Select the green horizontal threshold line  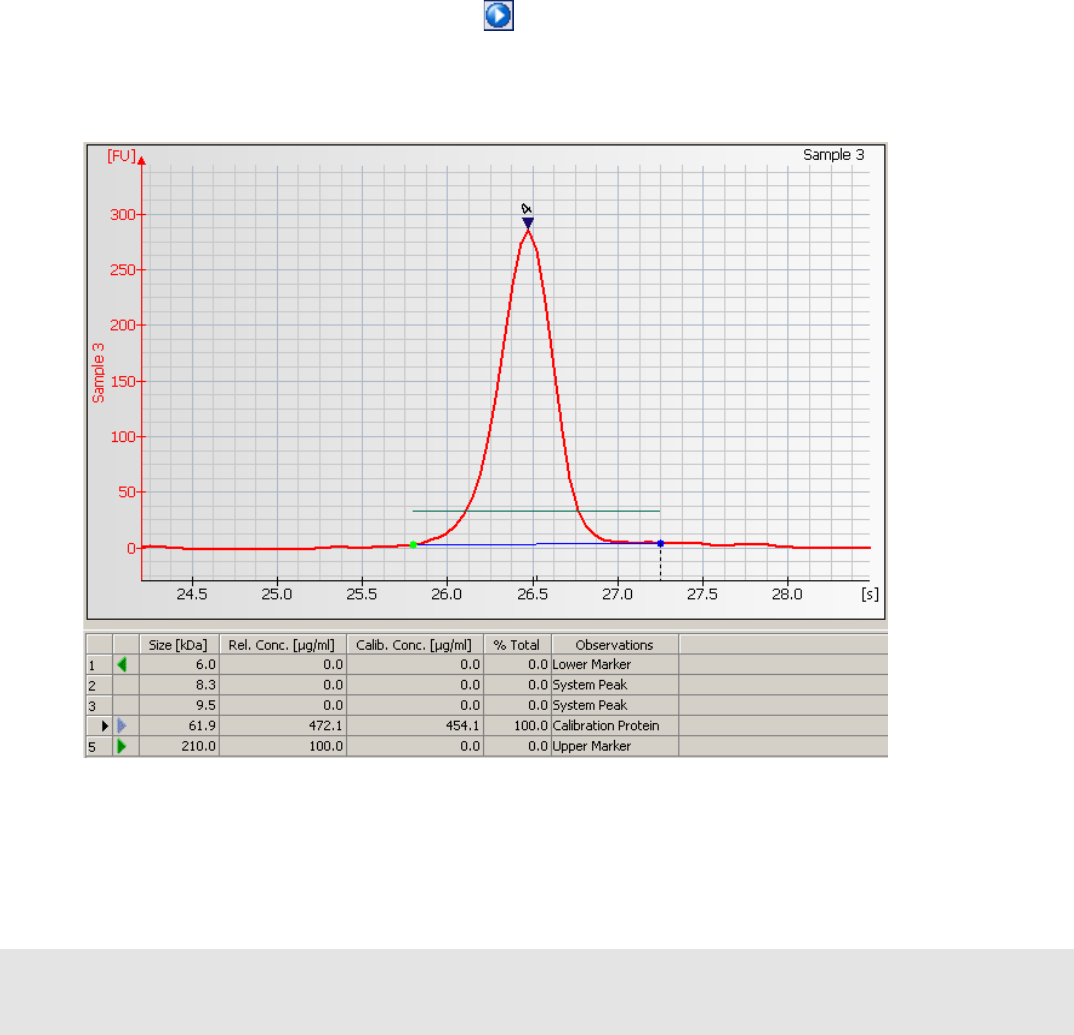536,511
